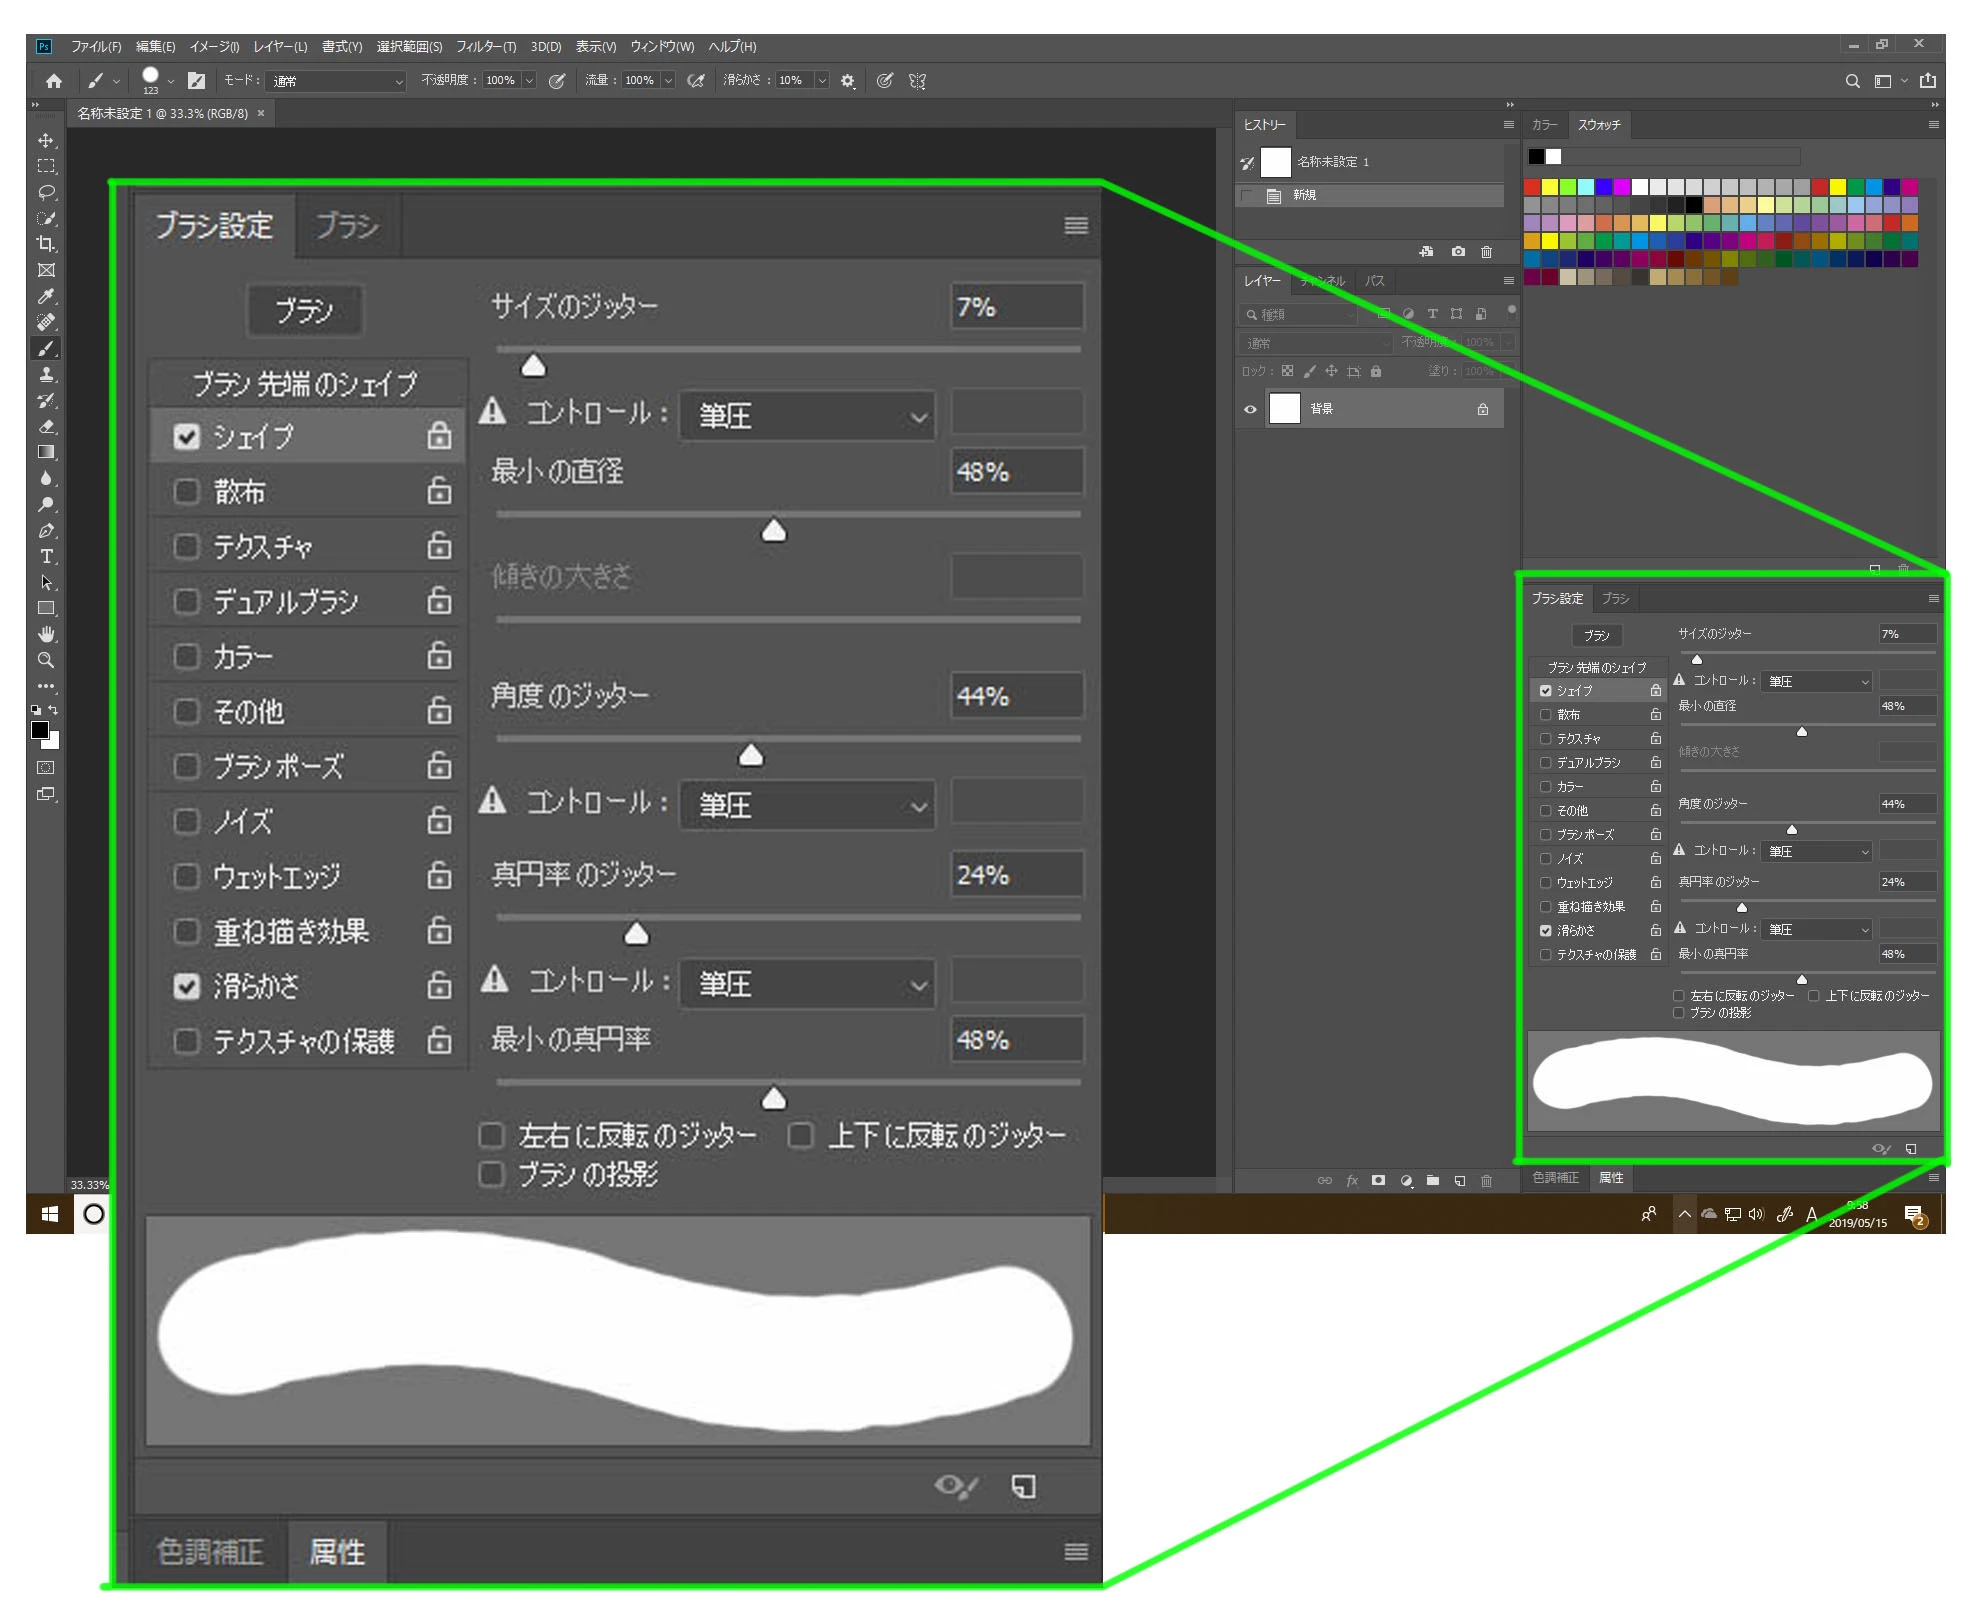This screenshot has height=1620, width=1973.
Task: Open the 滑らかさ dropdown arrow in options bar
Action: pos(822,81)
